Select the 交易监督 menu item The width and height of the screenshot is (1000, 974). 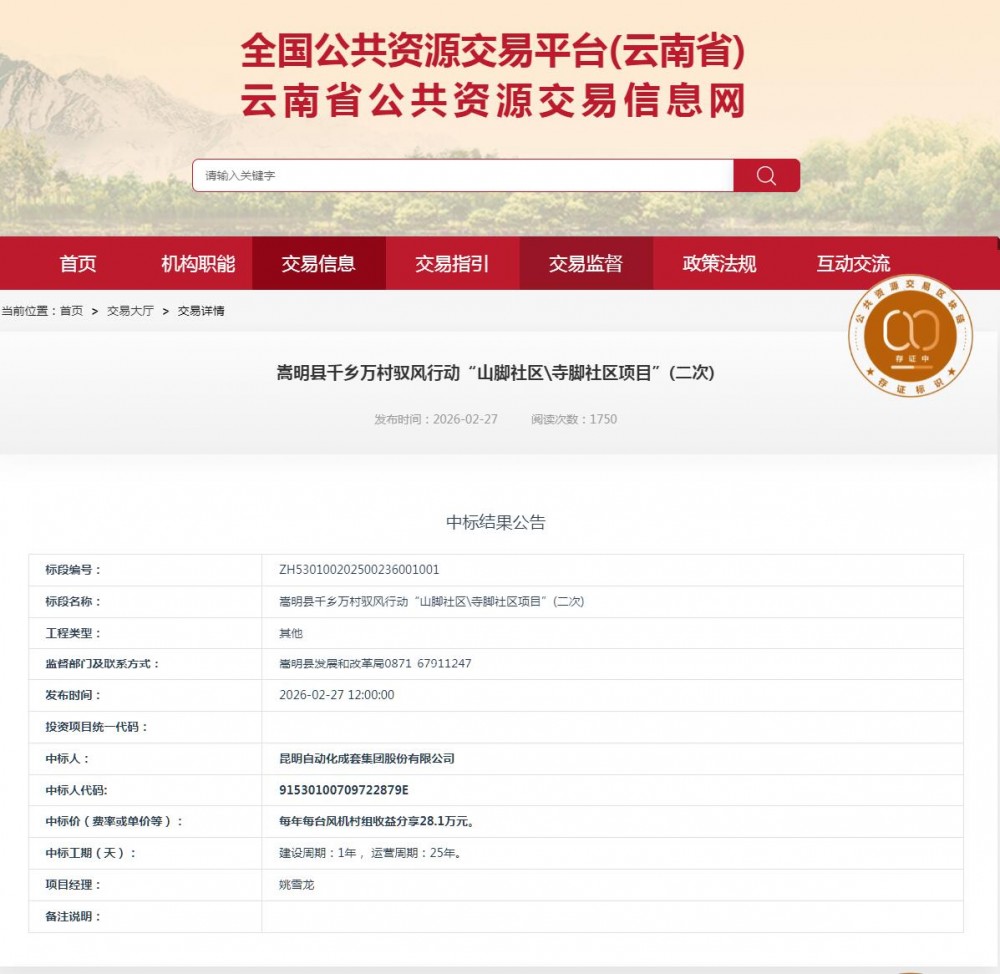point(586,263)
